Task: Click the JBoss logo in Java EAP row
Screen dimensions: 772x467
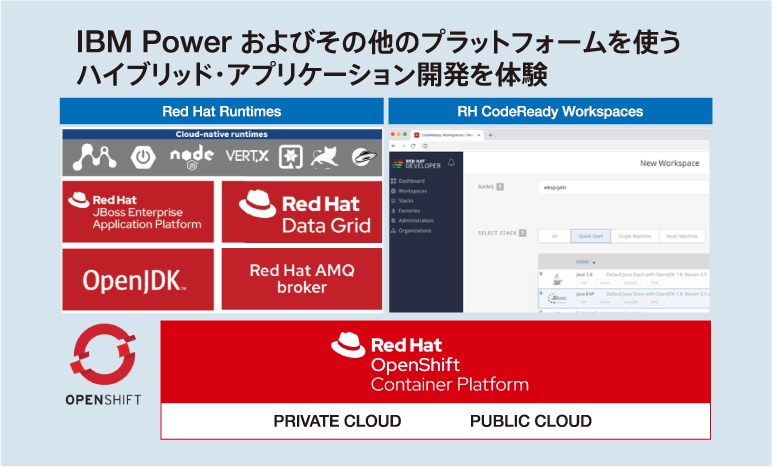Action: [557, 298]
